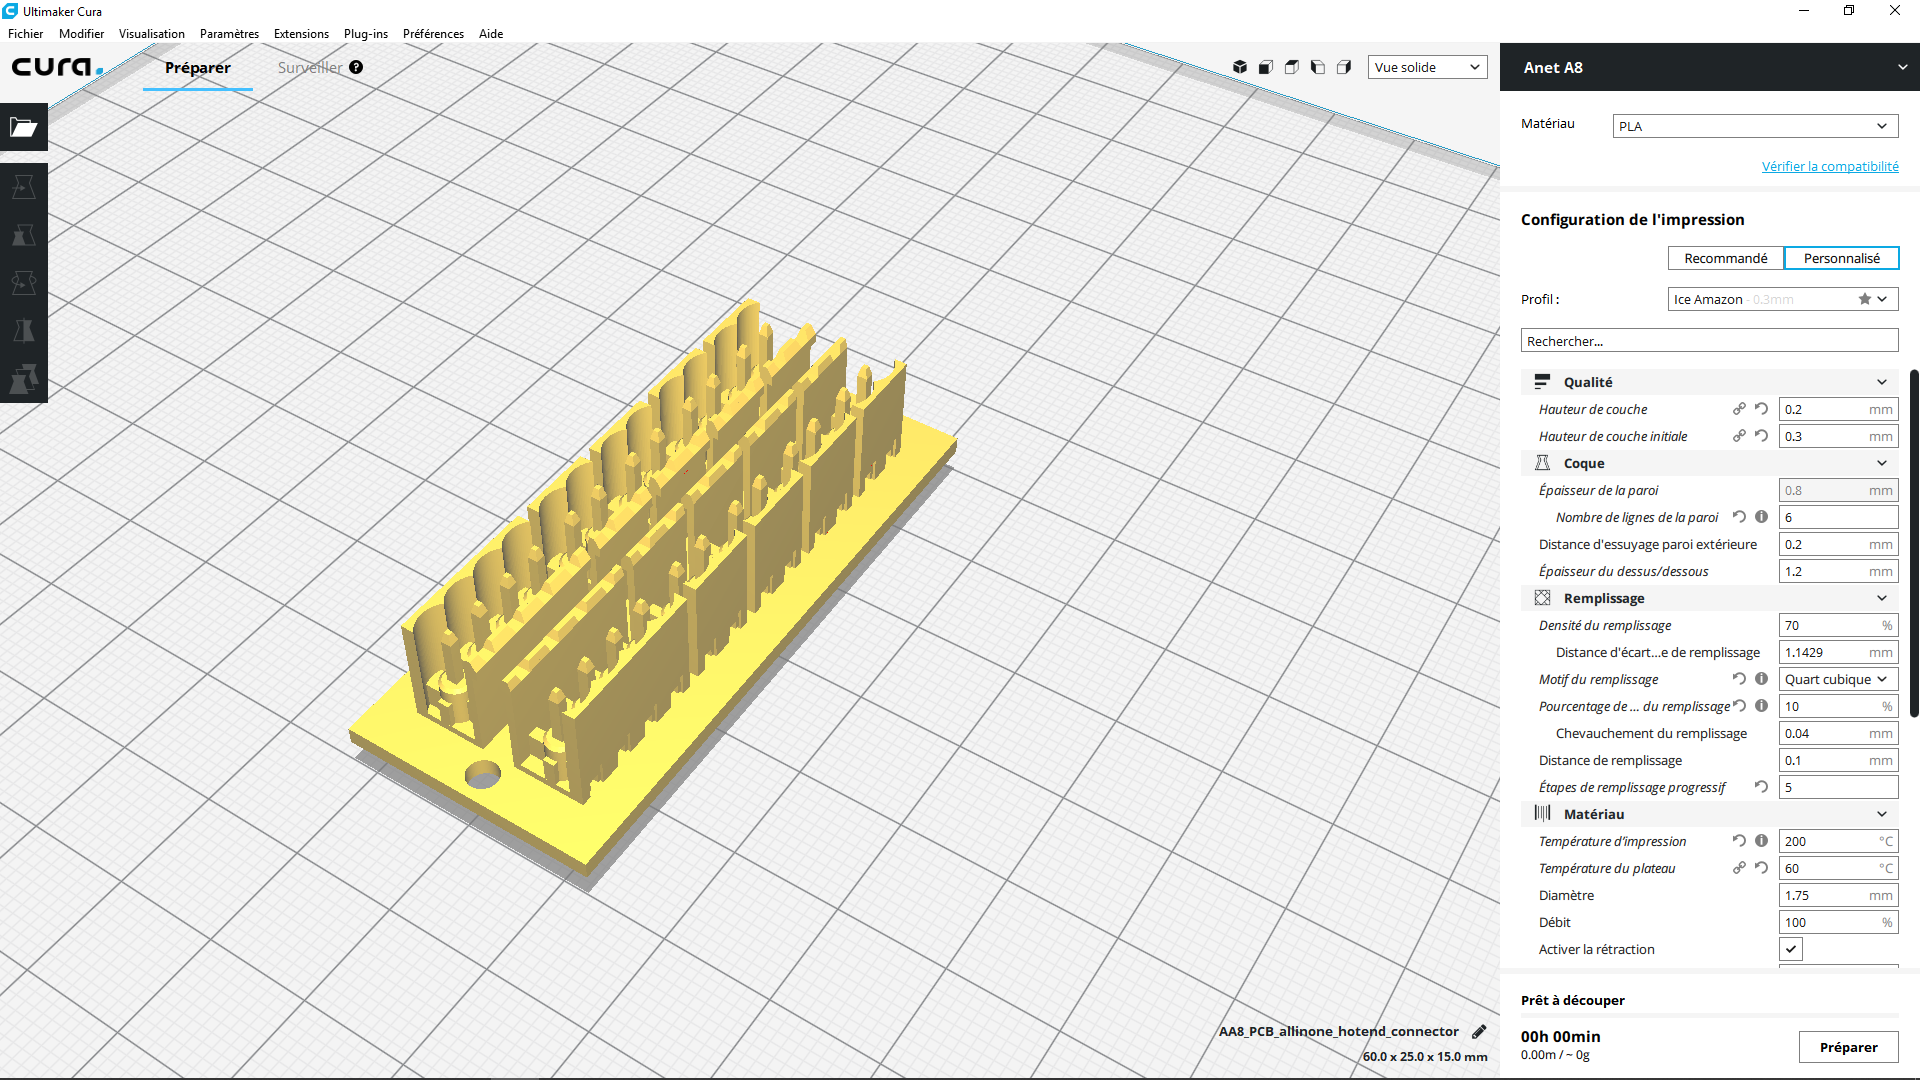Image resolution: width=1920 pixels, height=1080 pixels.
Task: Click the settings panel vertical scrollbar
Action: 1914,543
